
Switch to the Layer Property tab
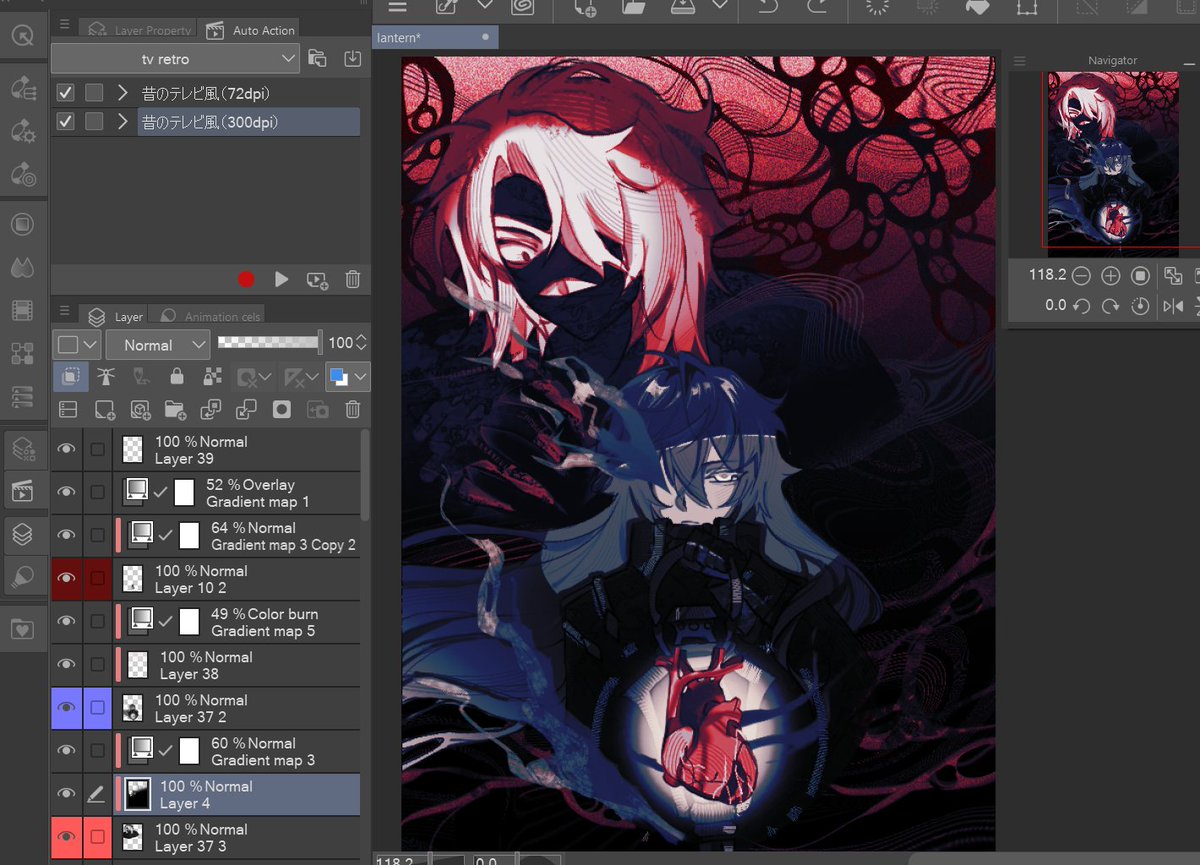point(140,30)
